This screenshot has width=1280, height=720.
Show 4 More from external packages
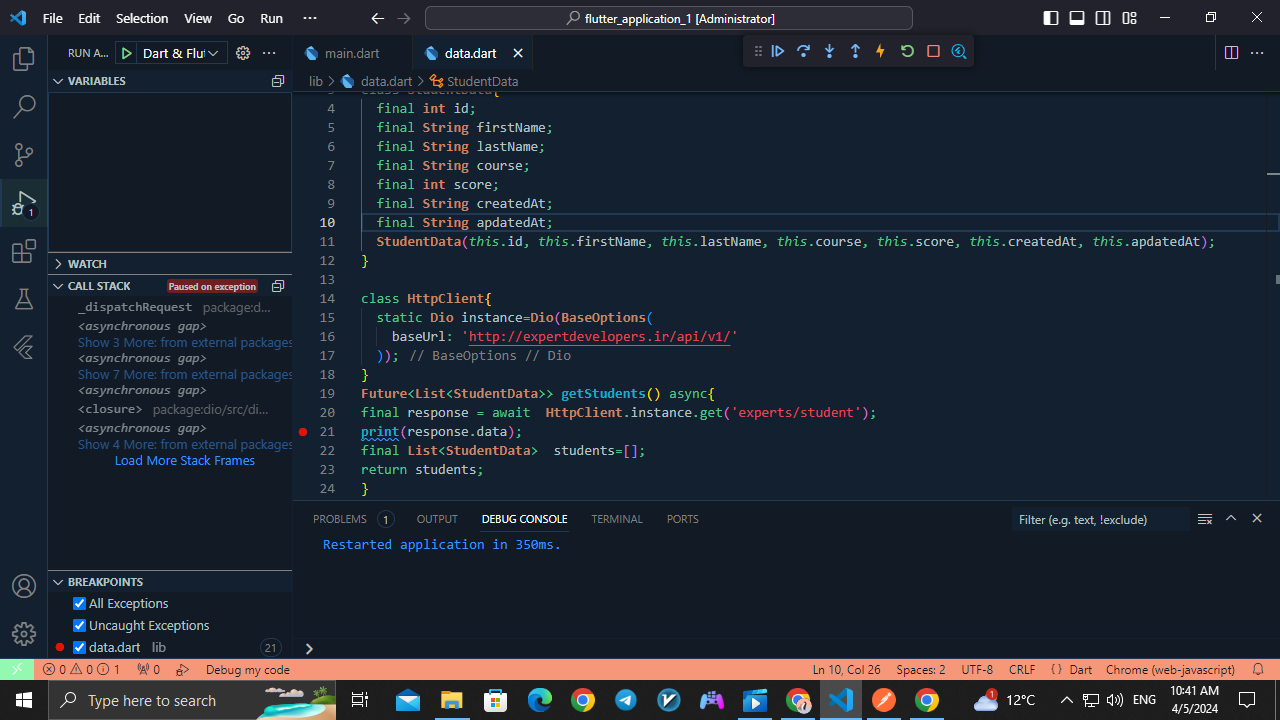(186, 444)
